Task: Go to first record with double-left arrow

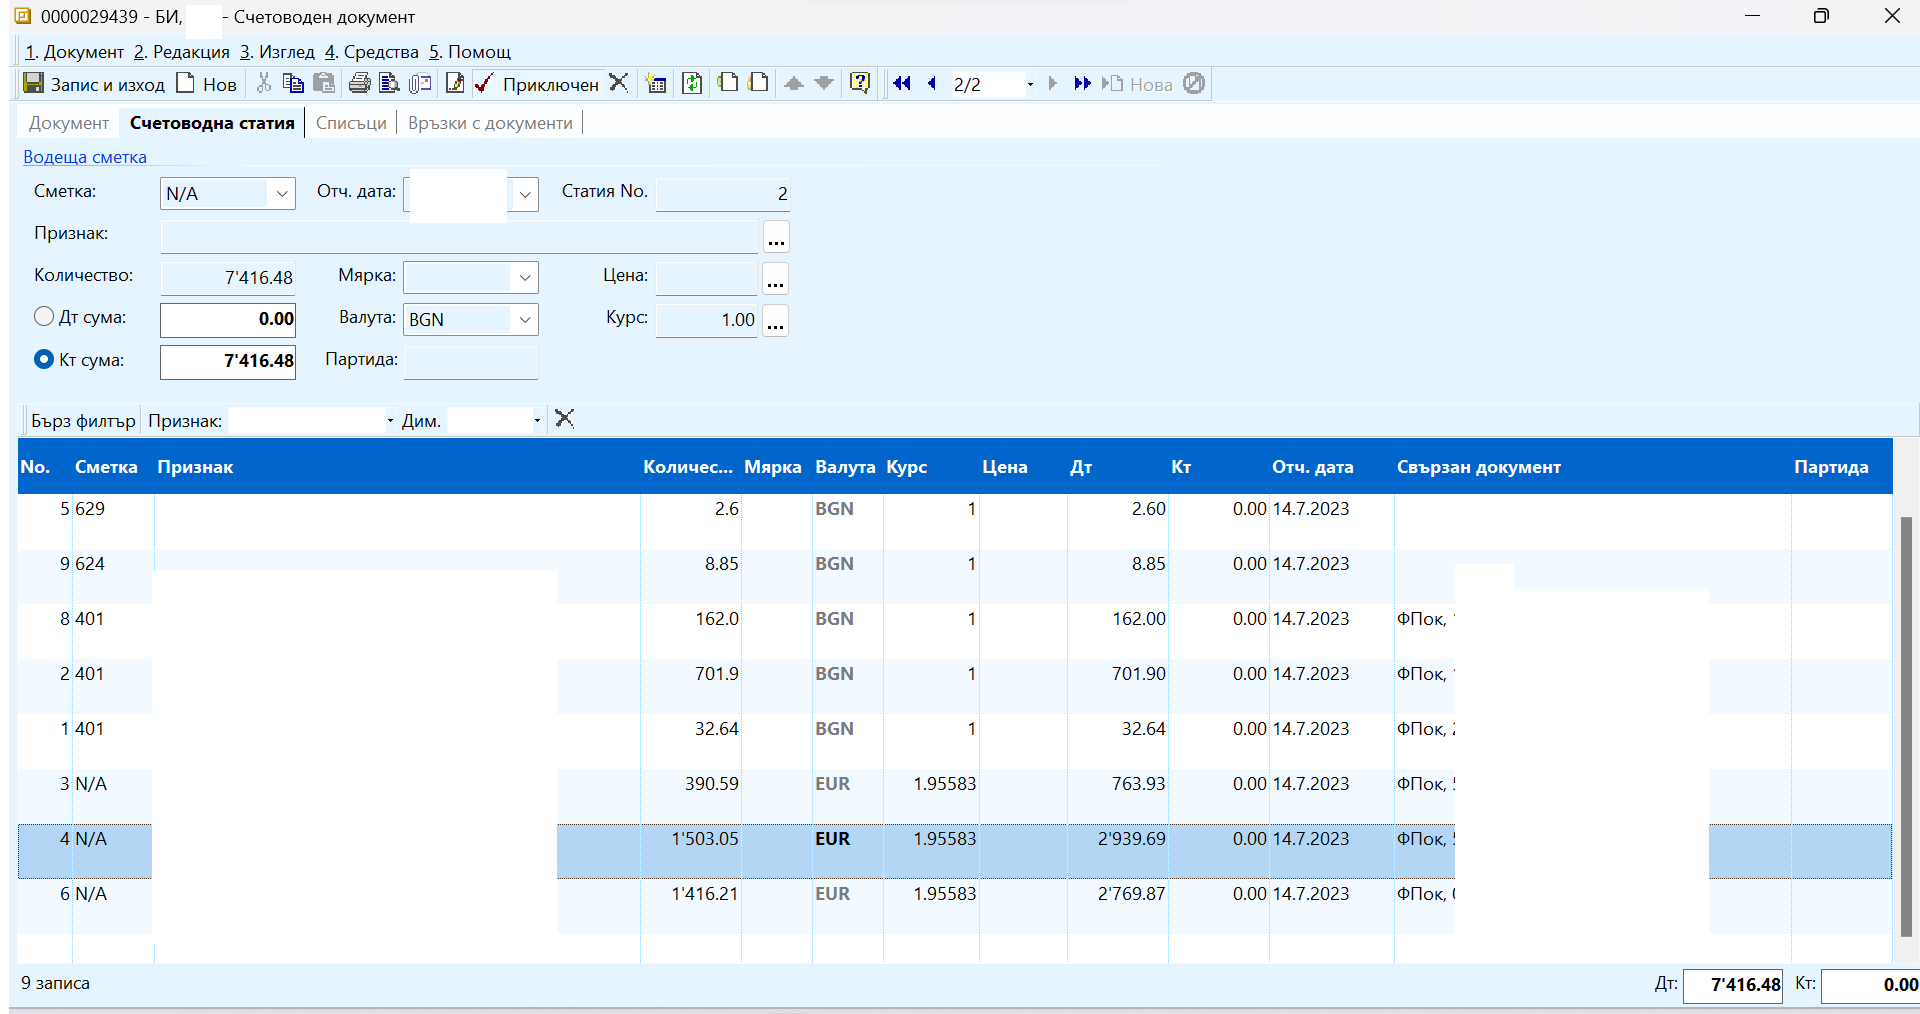Action: click(x=901, y=83)
